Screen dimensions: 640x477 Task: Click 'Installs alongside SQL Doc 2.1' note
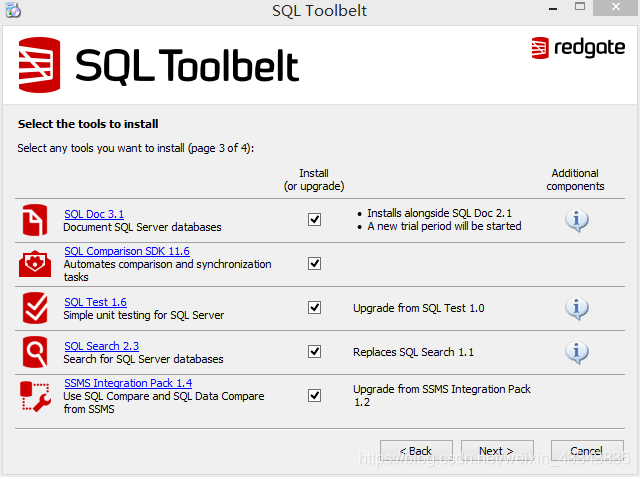tap(440, 213)
